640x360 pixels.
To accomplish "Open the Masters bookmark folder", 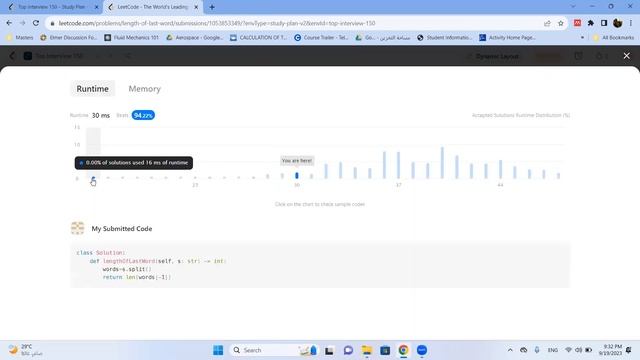I will [x=20, y=38].
